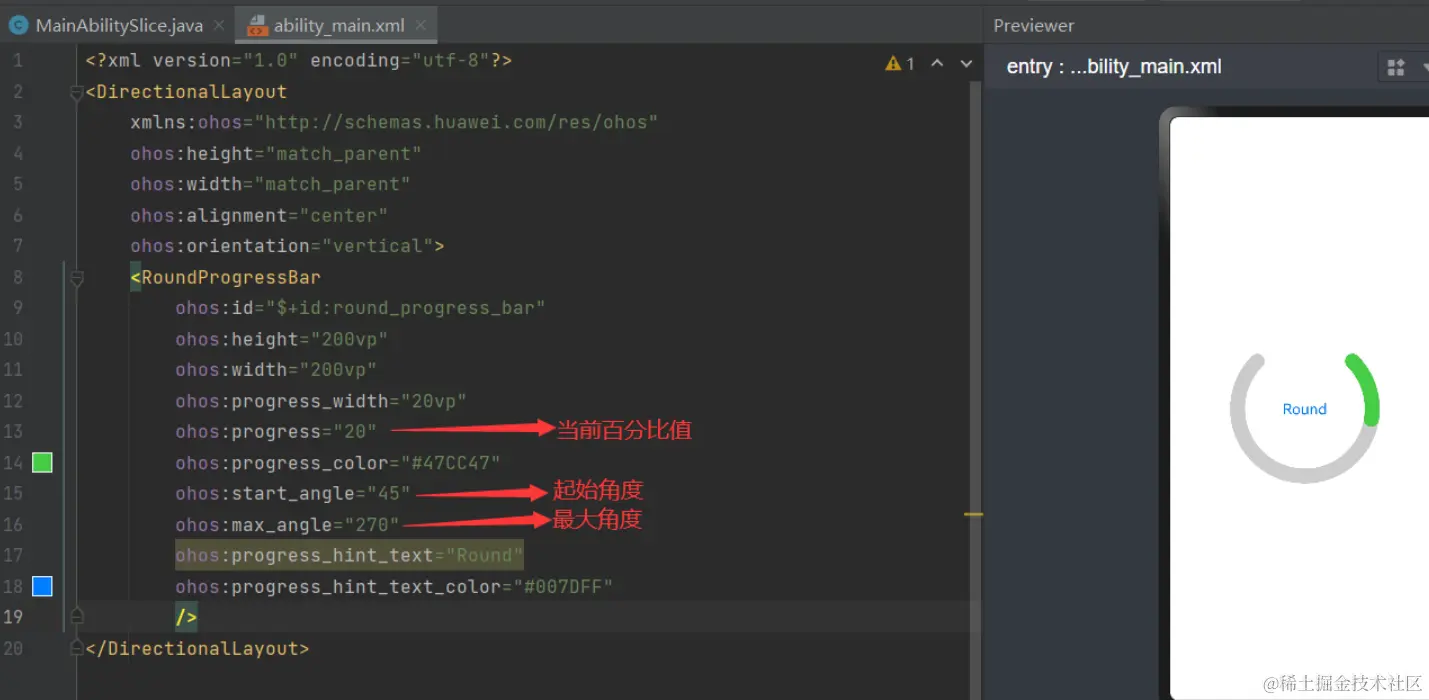
Task: Click the blue color swatch for #007DFF
Action: (42, 586)
